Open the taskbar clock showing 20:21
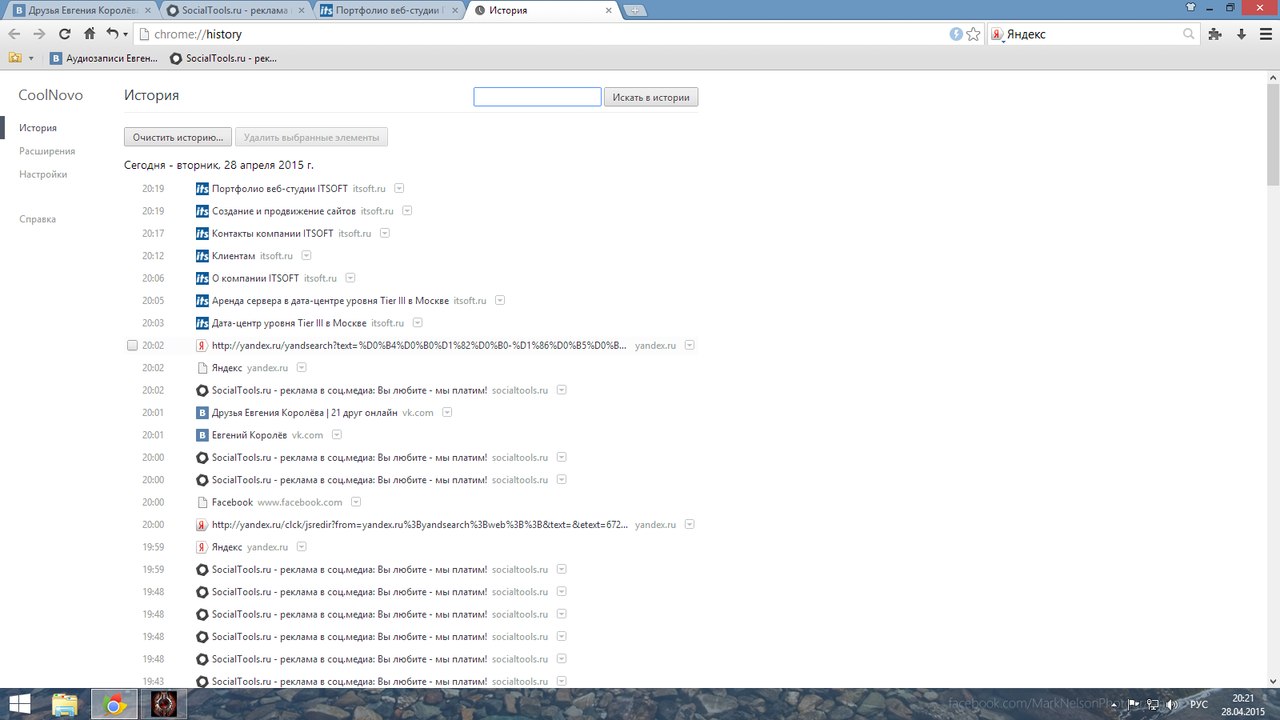This screenshot has width=1280, height=720. click(x=1243, y=704)
